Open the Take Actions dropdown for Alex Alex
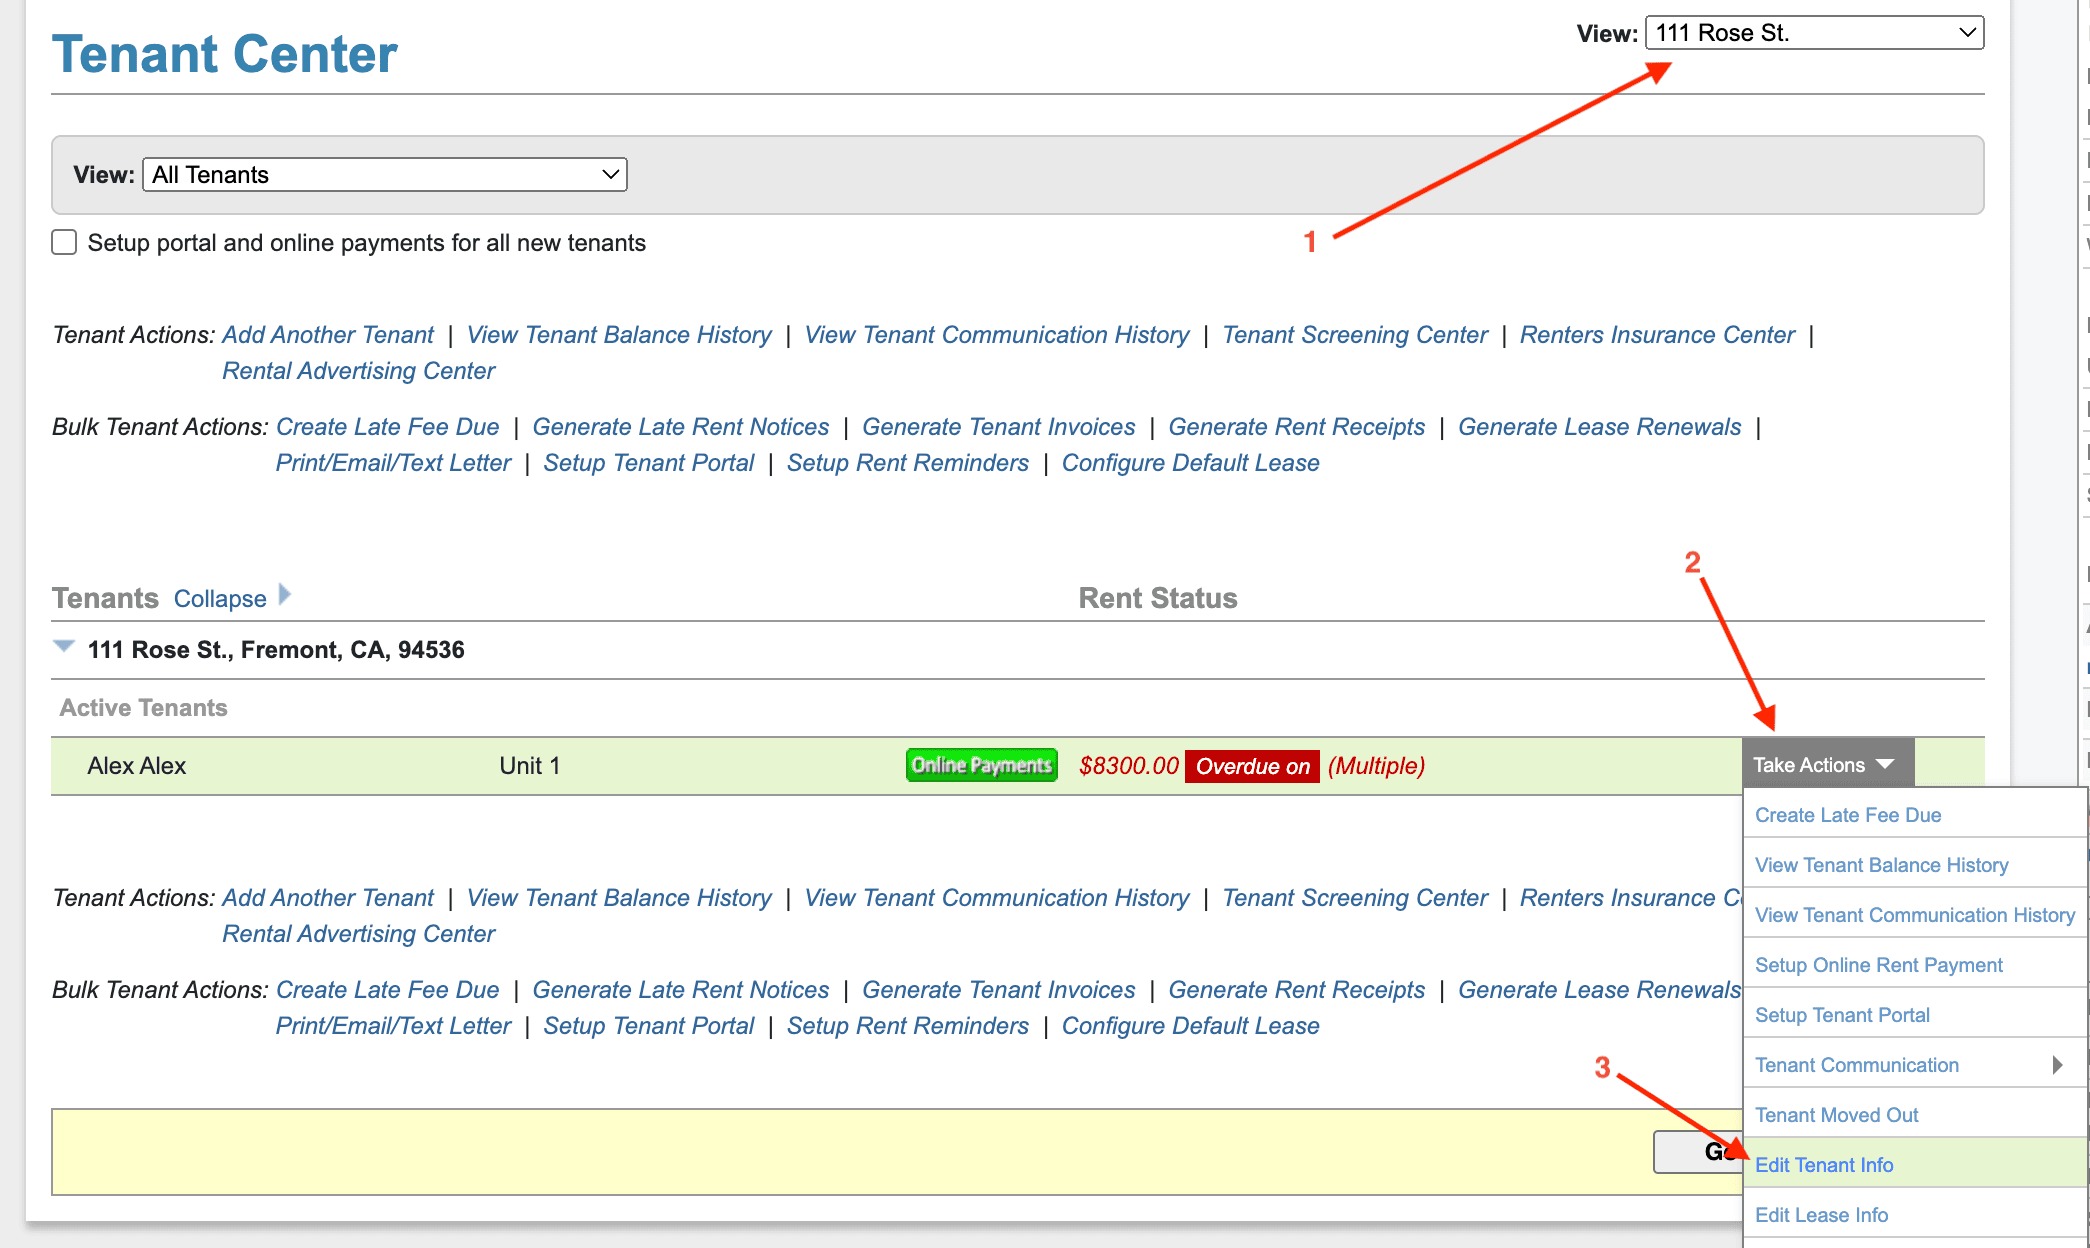The height and width of the screenshot is (1248, 2090). coord(1826,764)
